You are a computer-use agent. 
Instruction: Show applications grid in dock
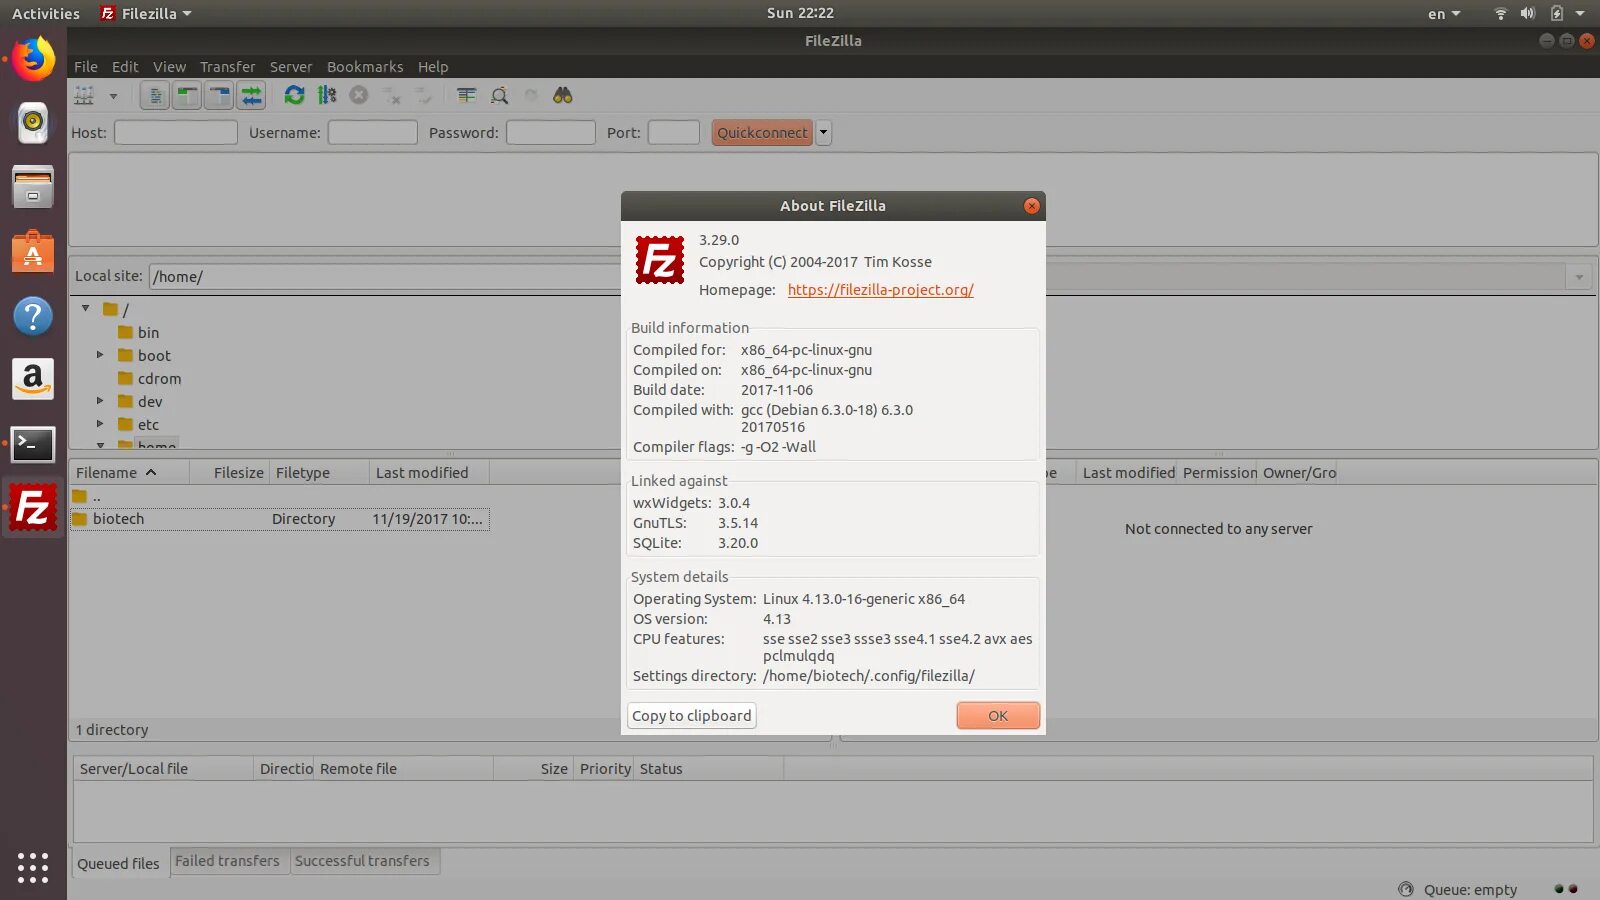pyautogui.click(x=33, y=867)
